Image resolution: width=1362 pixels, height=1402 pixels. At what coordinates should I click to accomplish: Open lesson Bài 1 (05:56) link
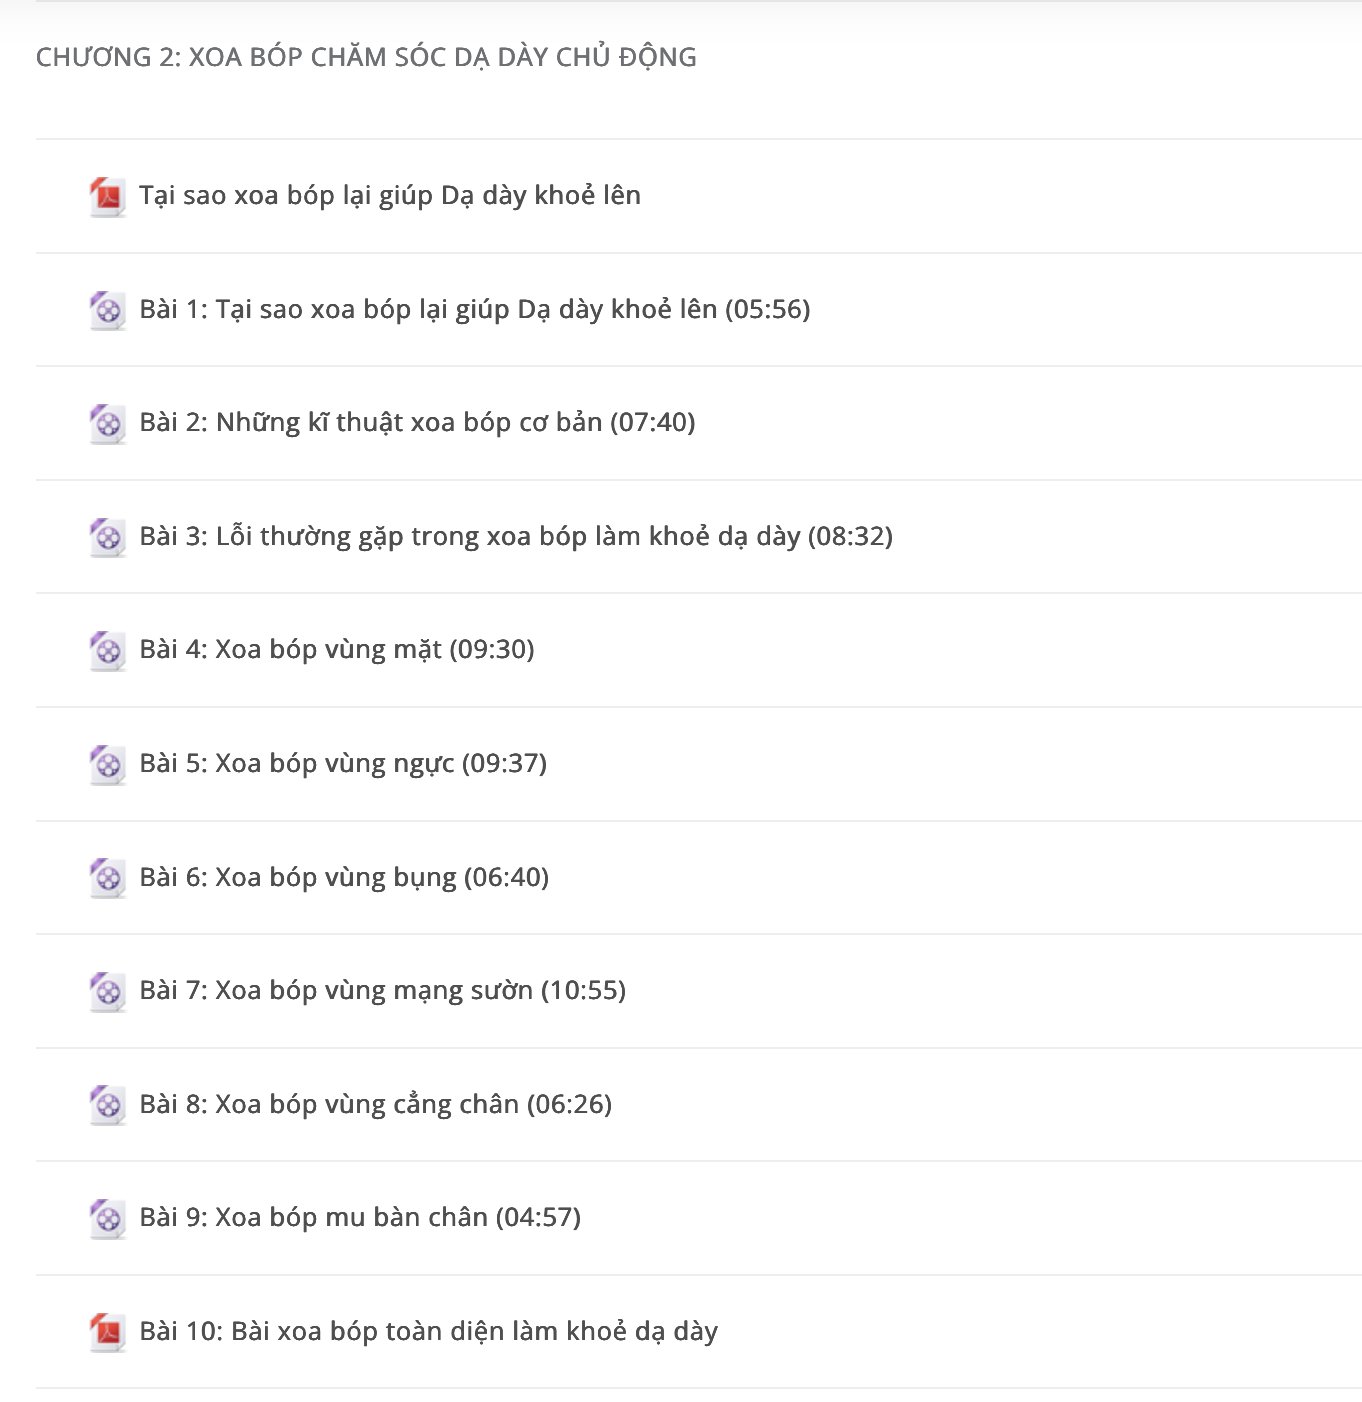475,309
